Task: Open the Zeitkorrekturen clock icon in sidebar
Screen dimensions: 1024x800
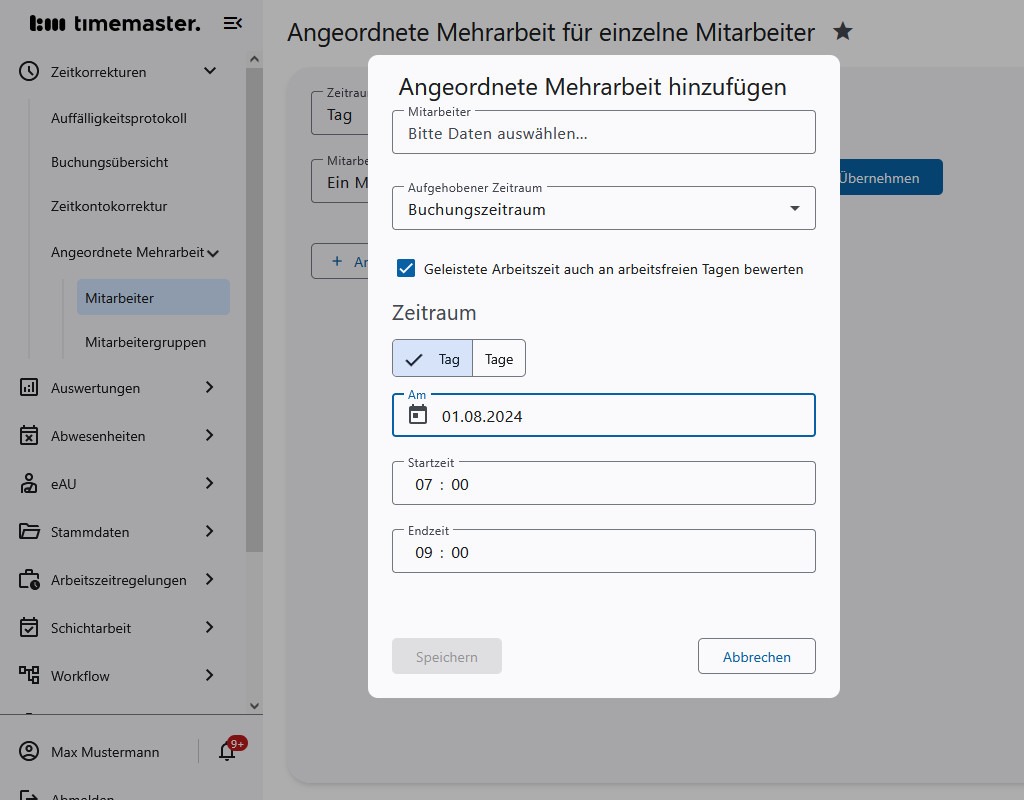Action: [x=30, y=71]
